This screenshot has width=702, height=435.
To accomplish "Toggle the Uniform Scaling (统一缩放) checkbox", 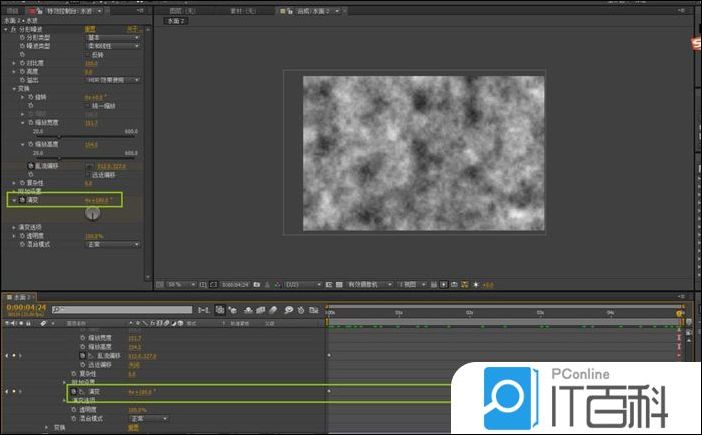I will click(x=88, y=105).
